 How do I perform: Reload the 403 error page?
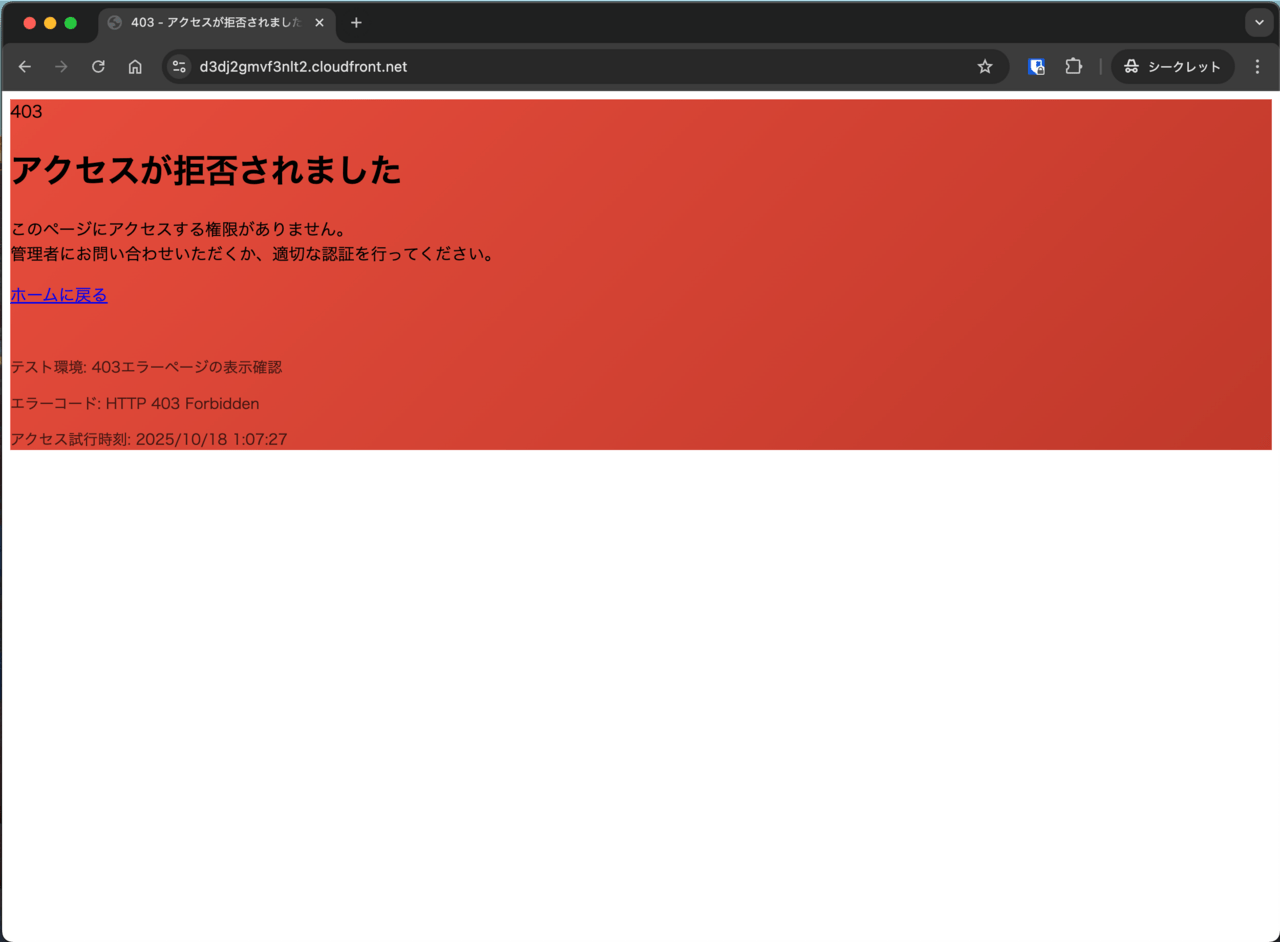(98, 67)
